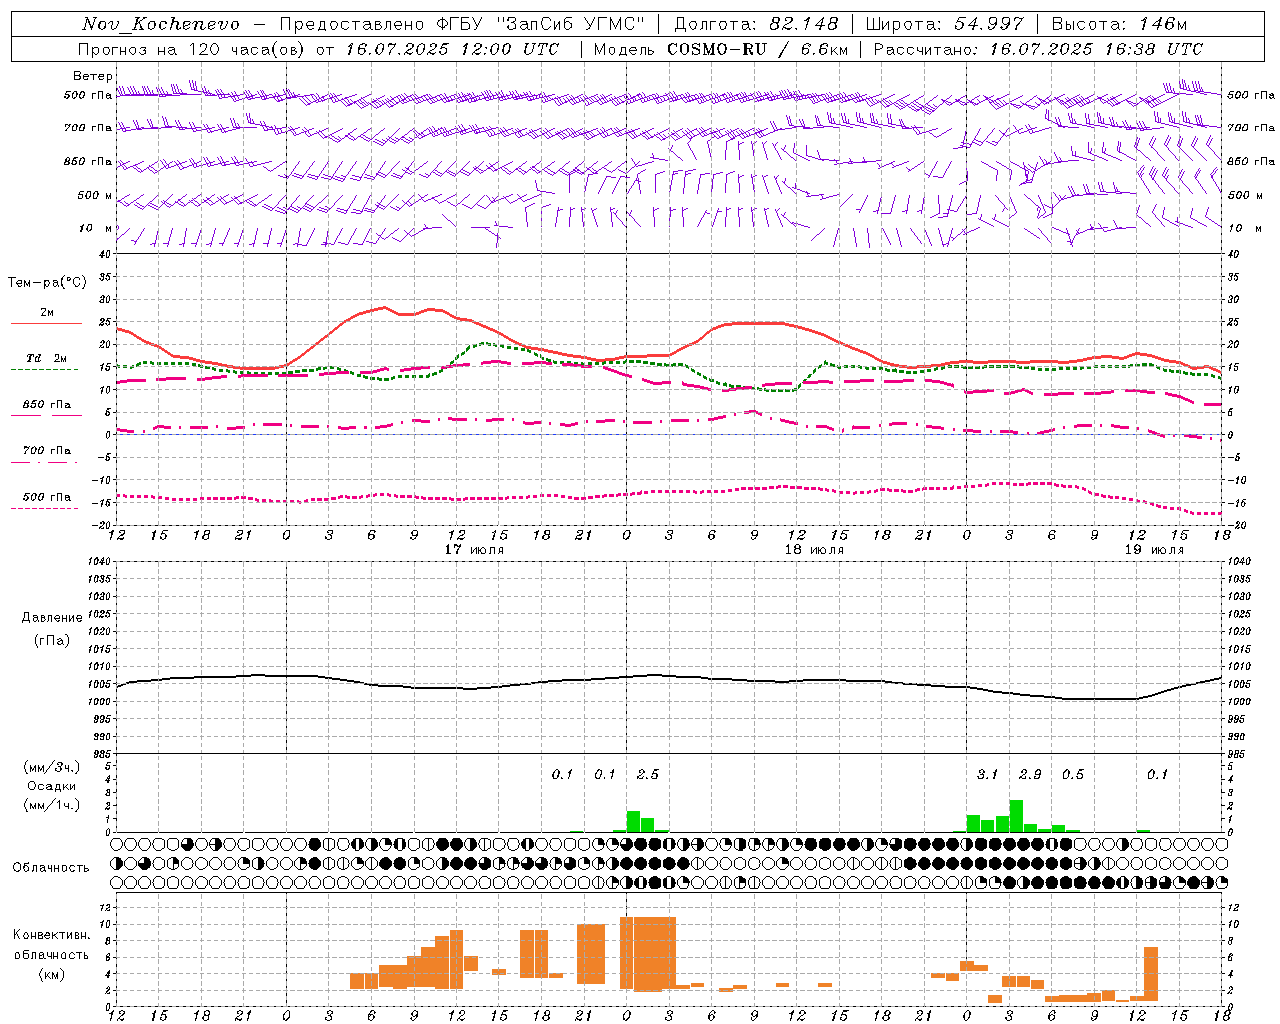Click the 3.1 precipitation total
Viewport: 1280px width, 1024px height.
988,774
